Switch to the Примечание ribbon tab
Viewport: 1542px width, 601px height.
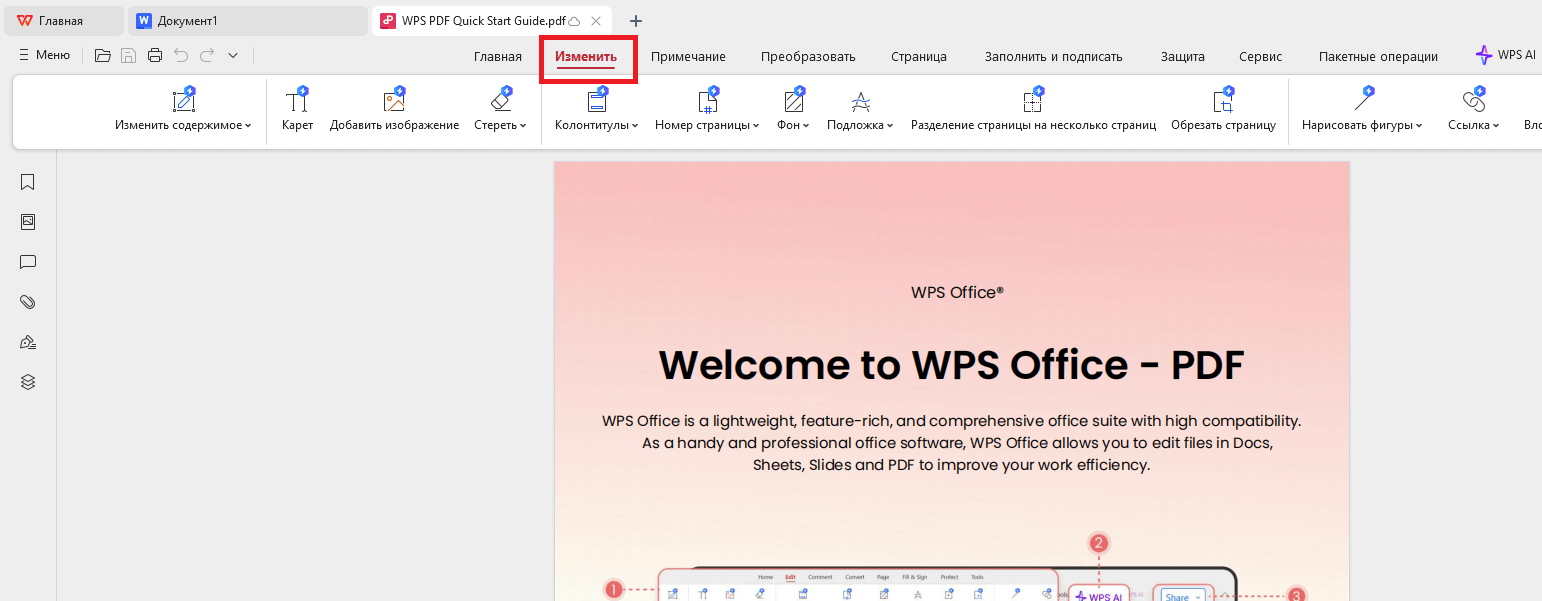687,56
